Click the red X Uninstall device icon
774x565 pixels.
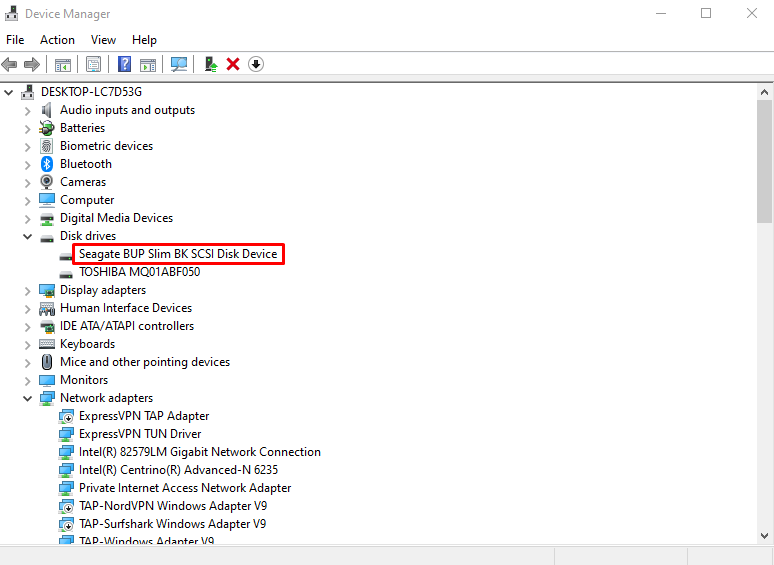click(233, 64)
